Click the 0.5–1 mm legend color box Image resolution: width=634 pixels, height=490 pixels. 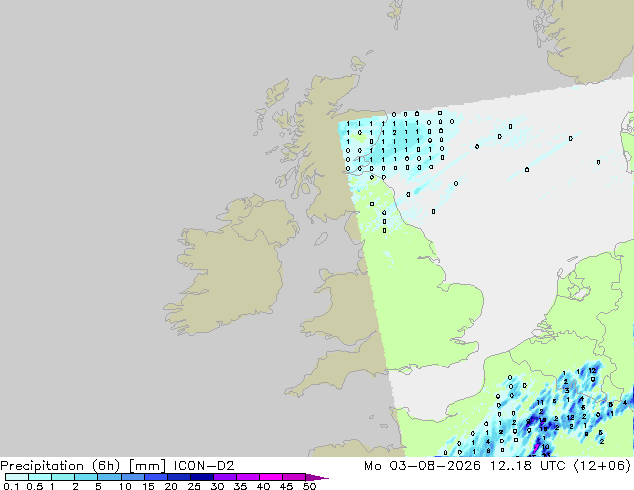[40, 477]
